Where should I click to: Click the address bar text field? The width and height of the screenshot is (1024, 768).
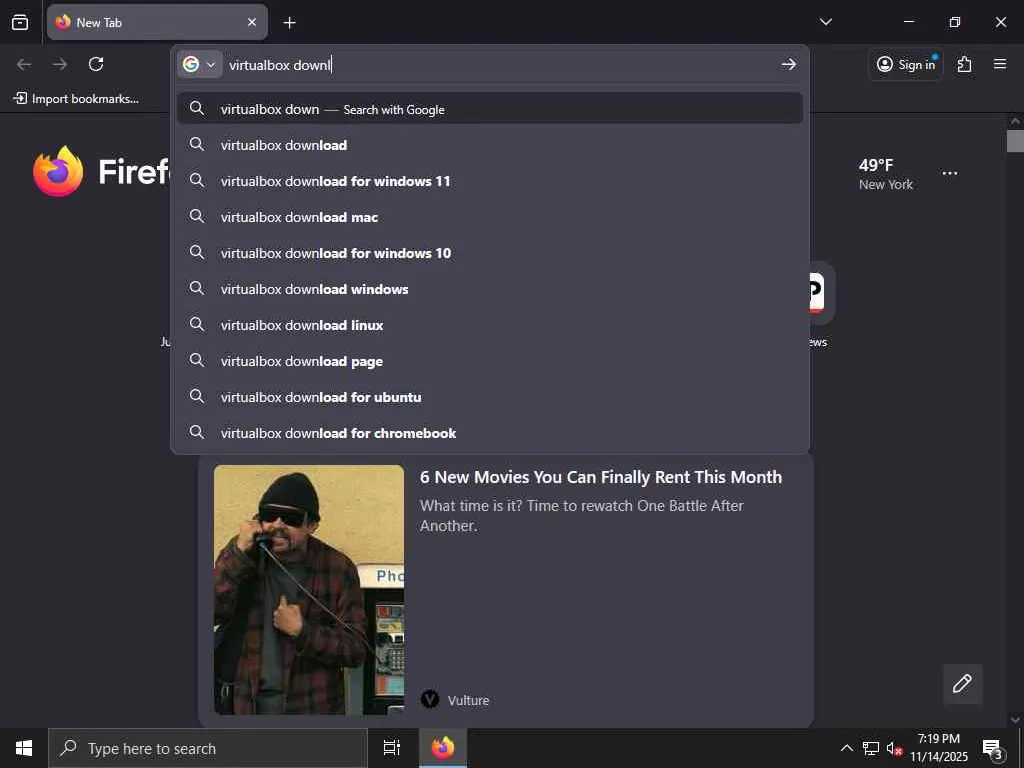coord(500,65)
